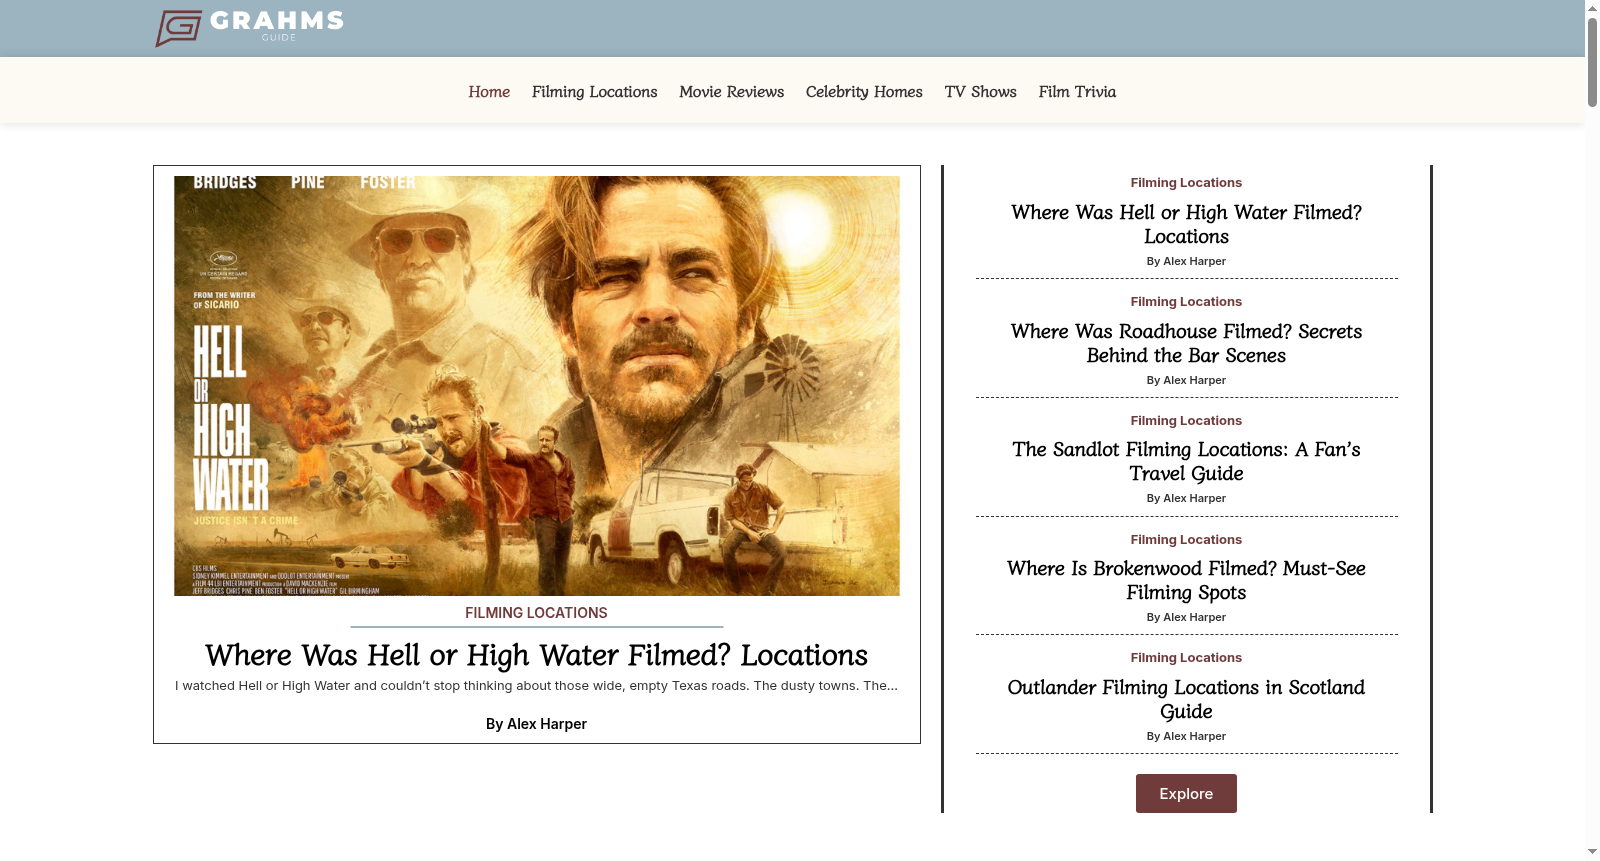Open 'The Sandlot Filming Locations' travel guide

(1186, 462)
